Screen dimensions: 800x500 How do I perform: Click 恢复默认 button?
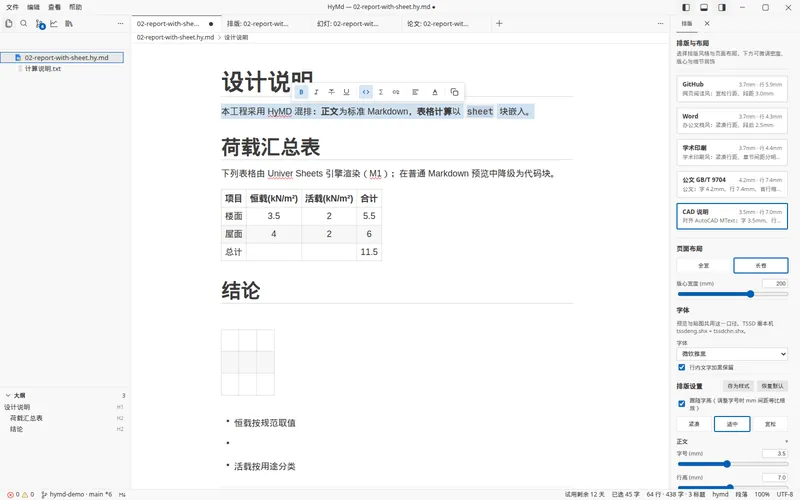pos(772,386)
